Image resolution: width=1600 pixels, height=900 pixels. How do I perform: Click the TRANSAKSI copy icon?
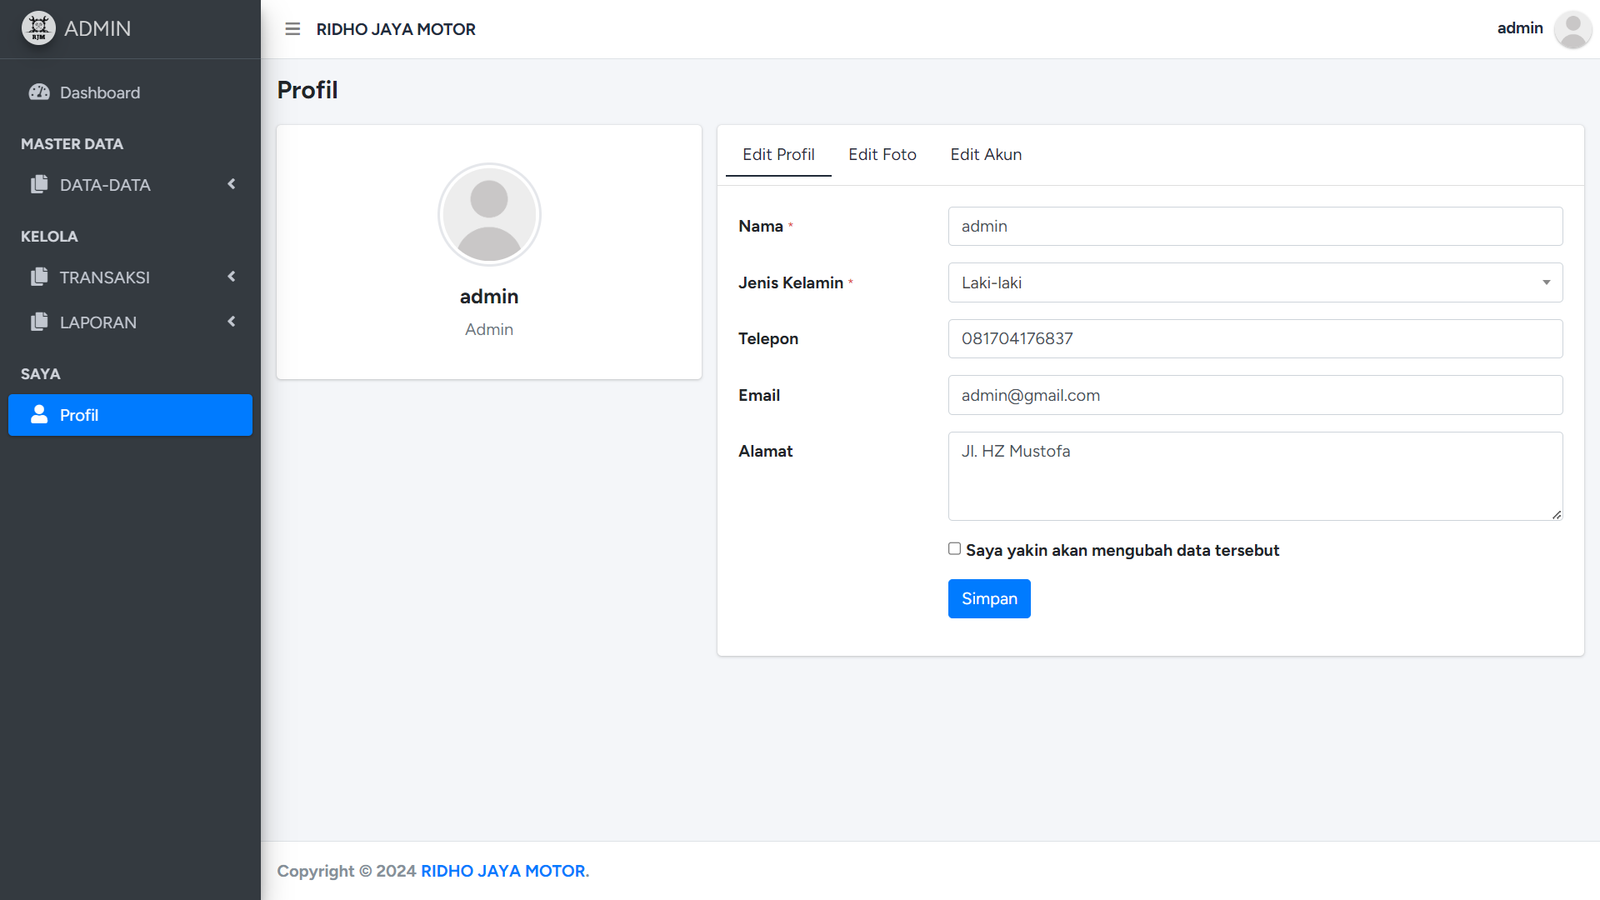point(39,277)
